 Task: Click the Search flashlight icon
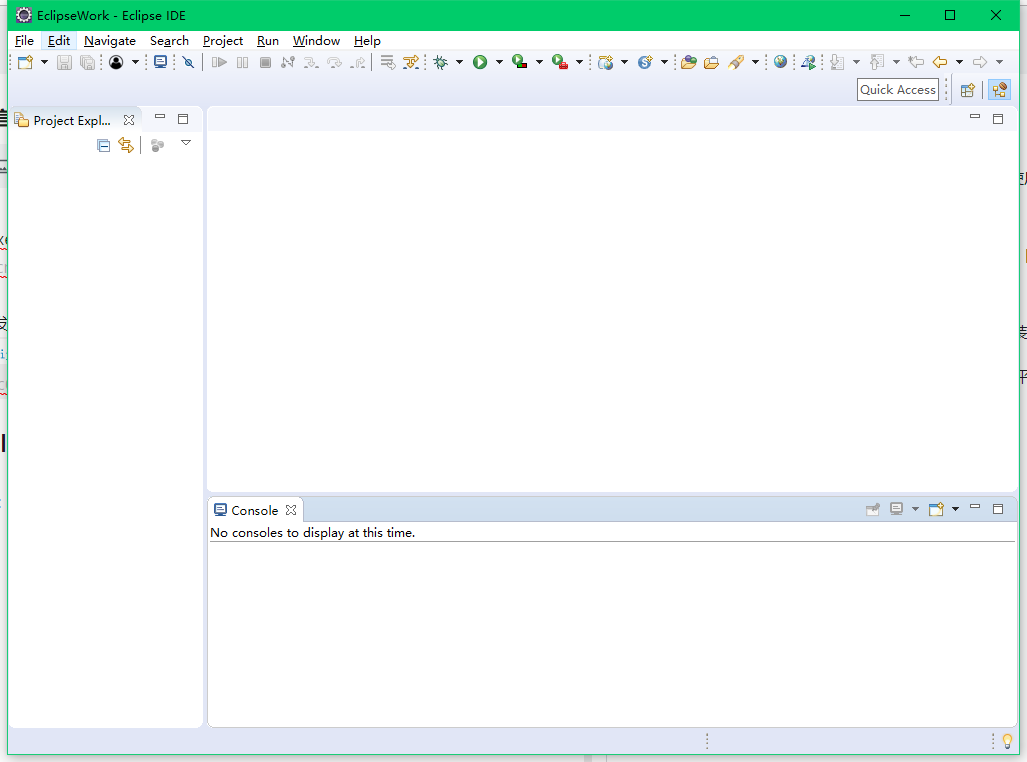(x=736, y=62)
